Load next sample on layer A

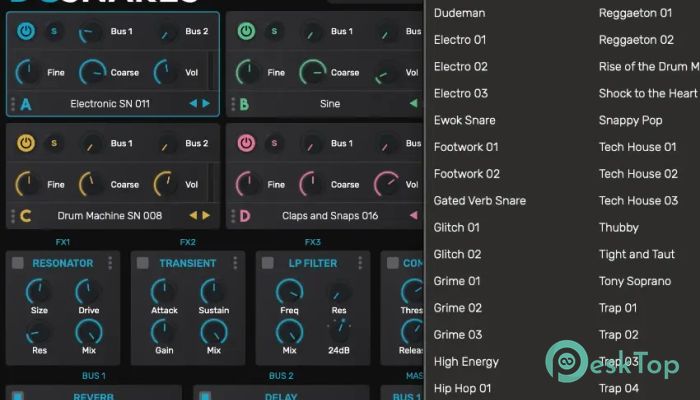(206, 104)
